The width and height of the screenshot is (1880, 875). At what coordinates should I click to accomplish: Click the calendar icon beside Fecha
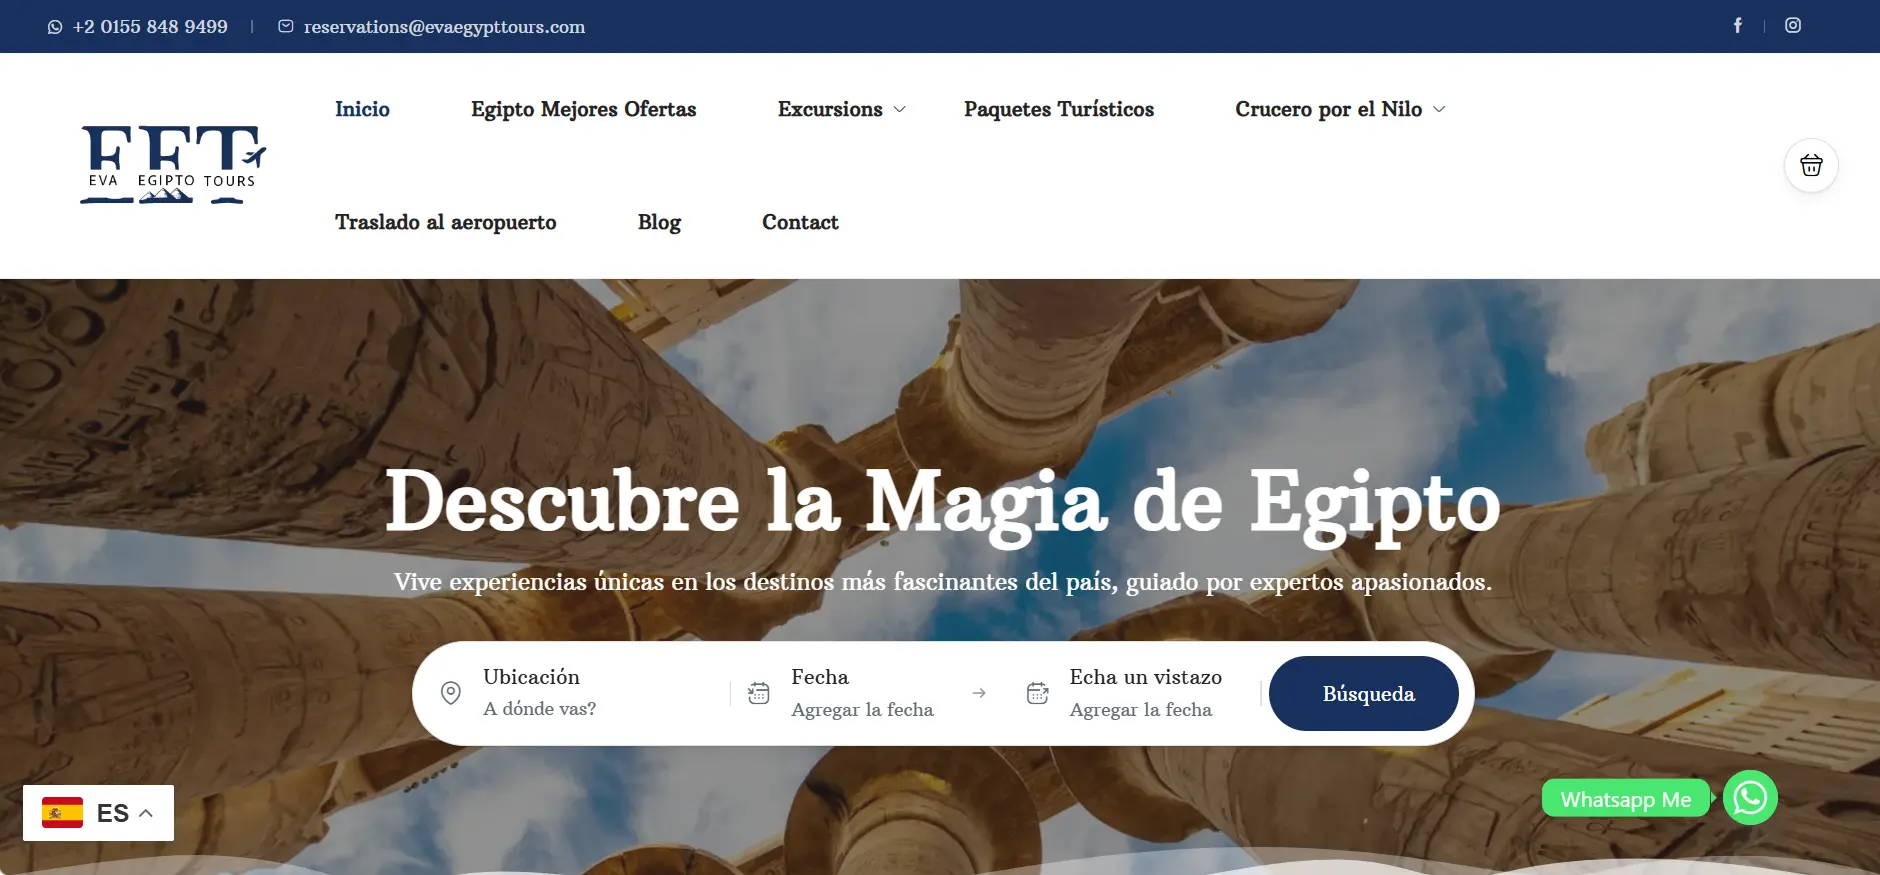[759, 693]
